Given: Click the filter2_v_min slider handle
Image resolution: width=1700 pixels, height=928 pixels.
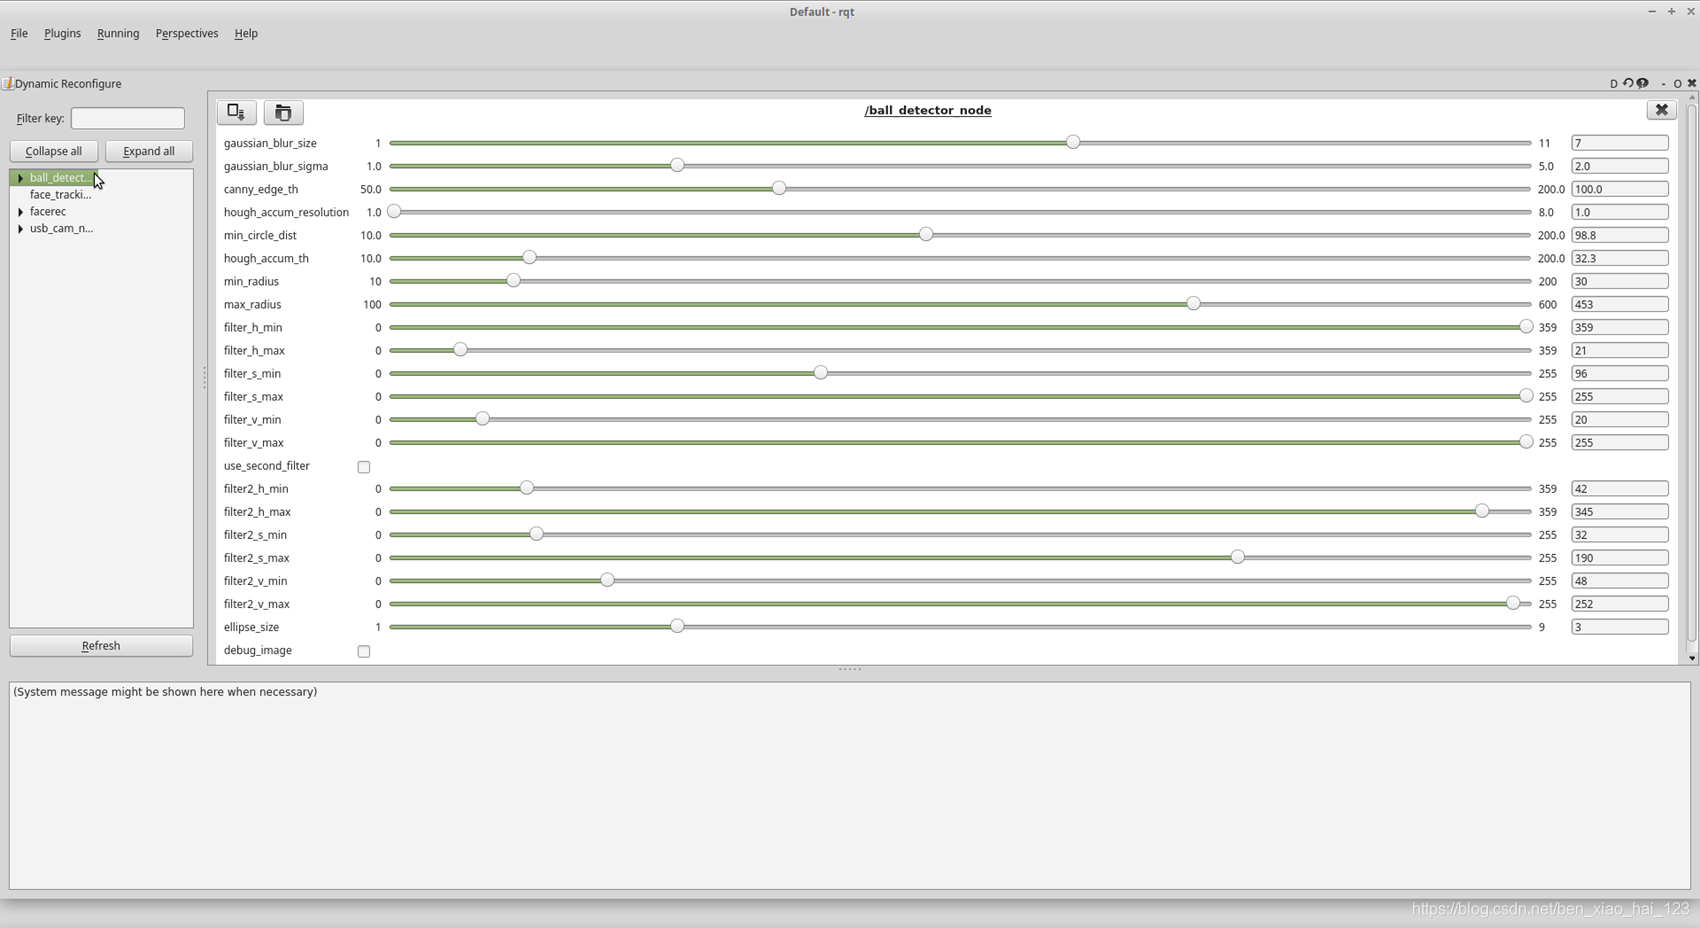Looking at the screenshot, I should tap(607, 580).
